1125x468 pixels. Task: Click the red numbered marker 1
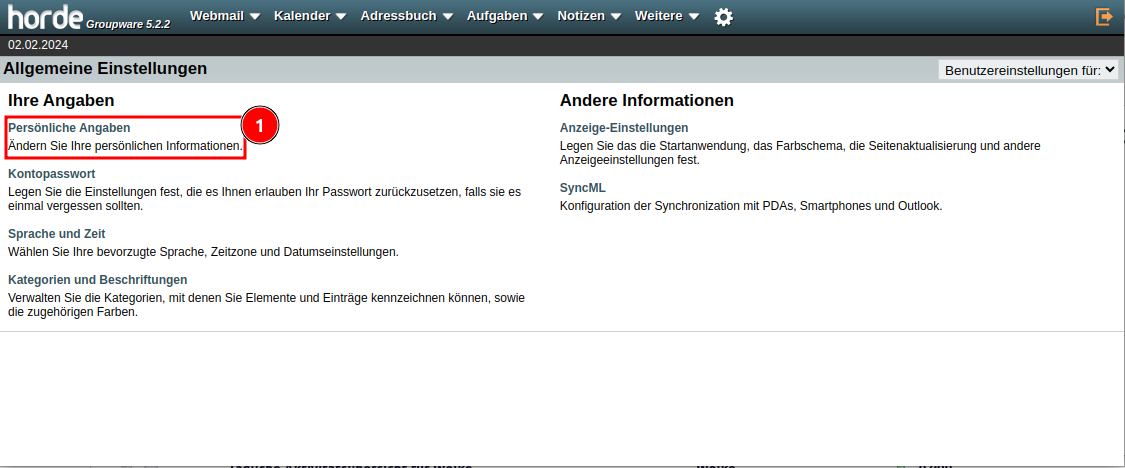pyautogui.click(x=259, y=125)
